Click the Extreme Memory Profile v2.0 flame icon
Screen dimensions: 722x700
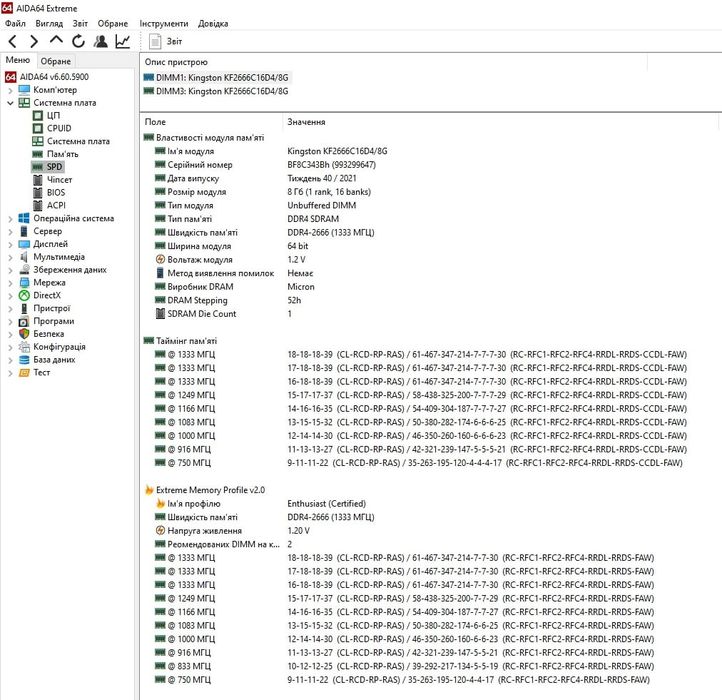149,490
